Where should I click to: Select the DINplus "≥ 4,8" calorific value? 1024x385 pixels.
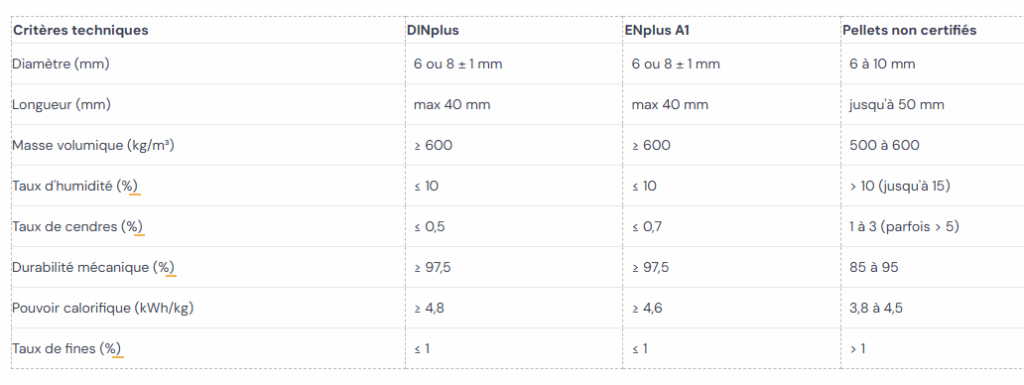(x=429, y=308)
